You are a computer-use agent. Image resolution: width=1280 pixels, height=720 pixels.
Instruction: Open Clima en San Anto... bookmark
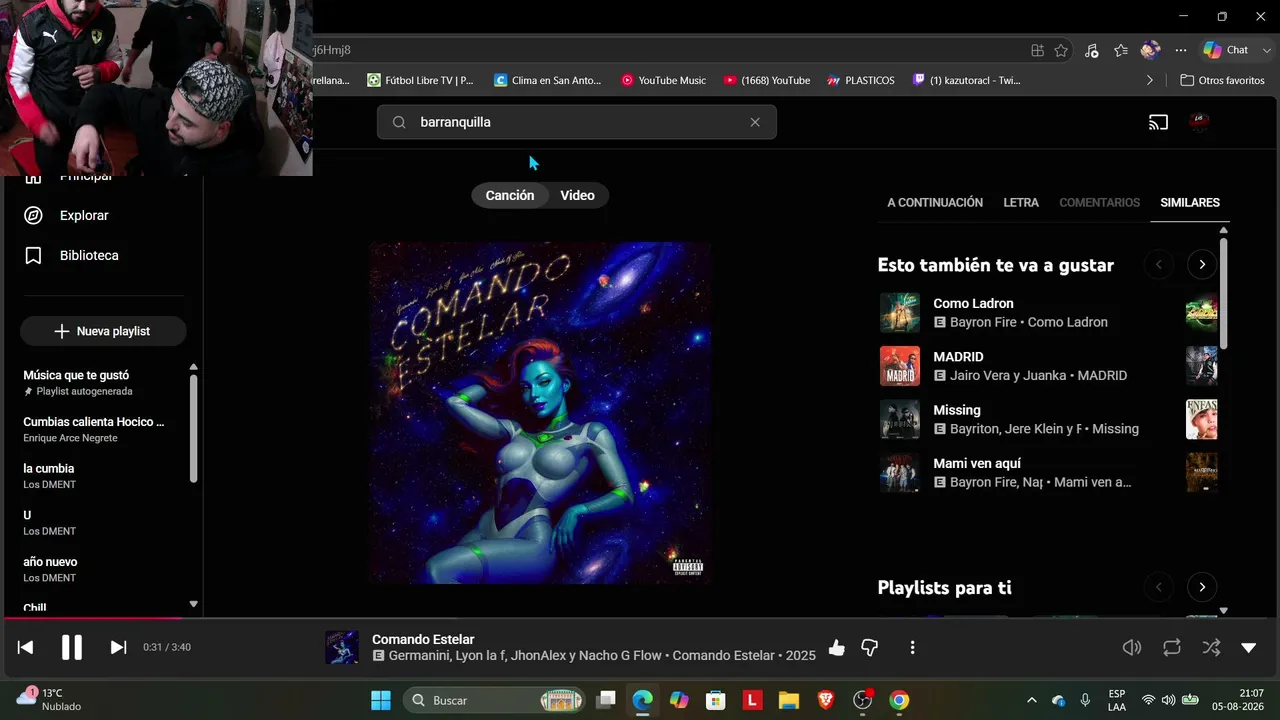click(x=548, y=80)
